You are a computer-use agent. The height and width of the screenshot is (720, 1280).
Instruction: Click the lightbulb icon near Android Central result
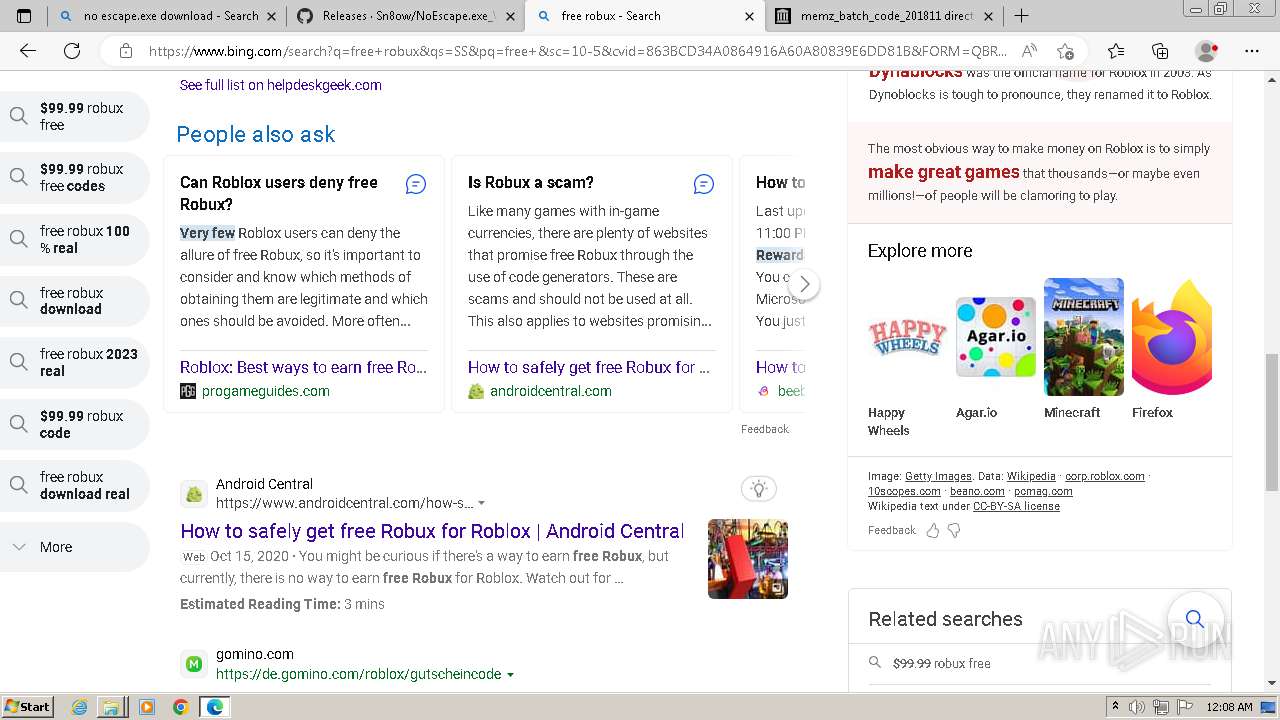[x=759, y=489]
